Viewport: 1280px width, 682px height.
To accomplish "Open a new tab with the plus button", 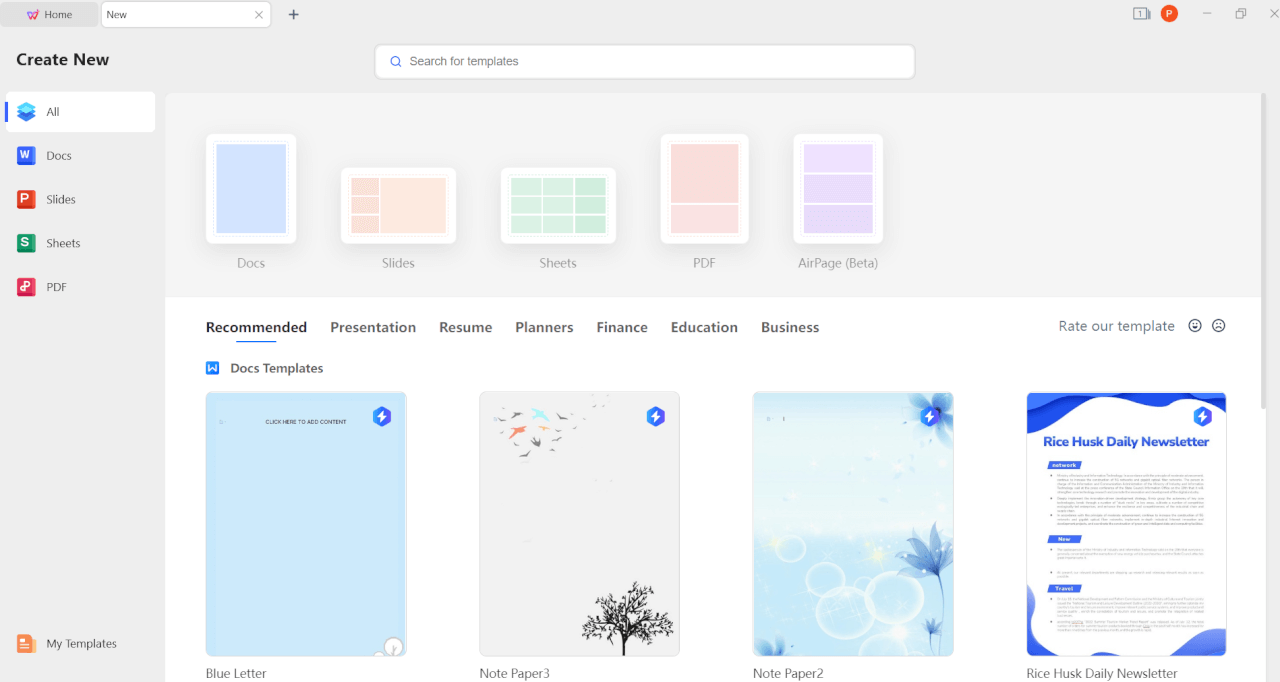I will click(293, 14).
